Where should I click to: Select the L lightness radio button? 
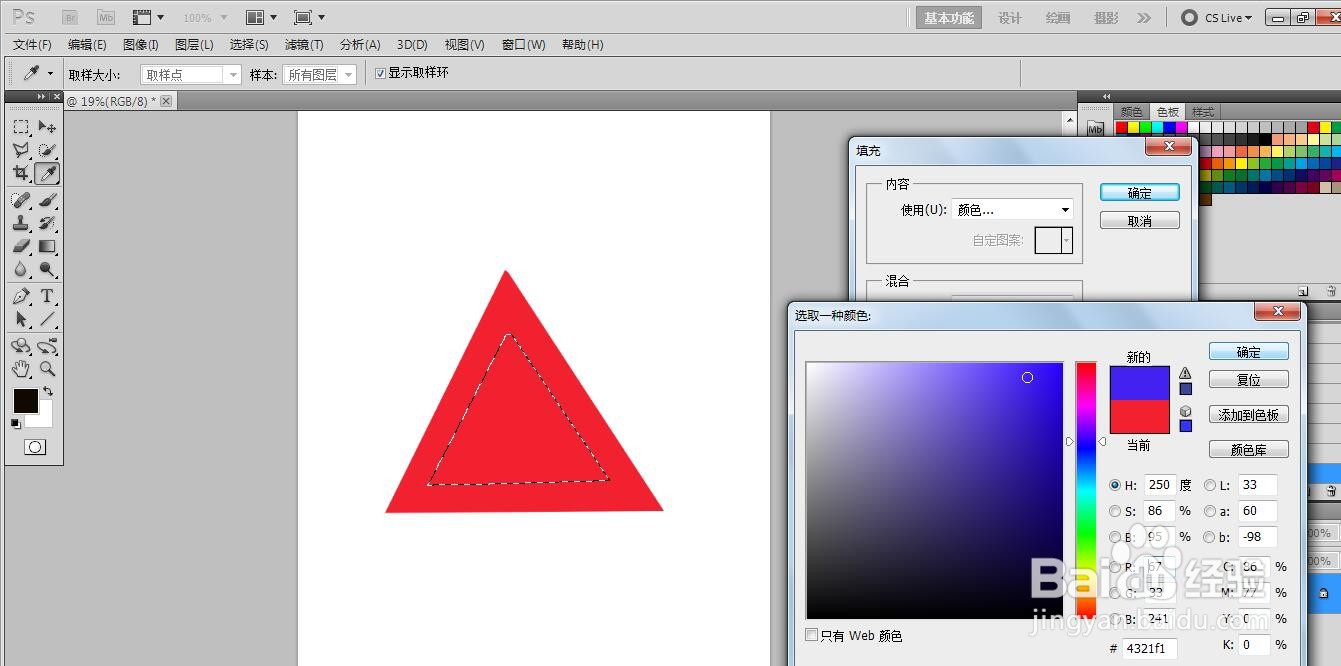[x=1210, y=485]
